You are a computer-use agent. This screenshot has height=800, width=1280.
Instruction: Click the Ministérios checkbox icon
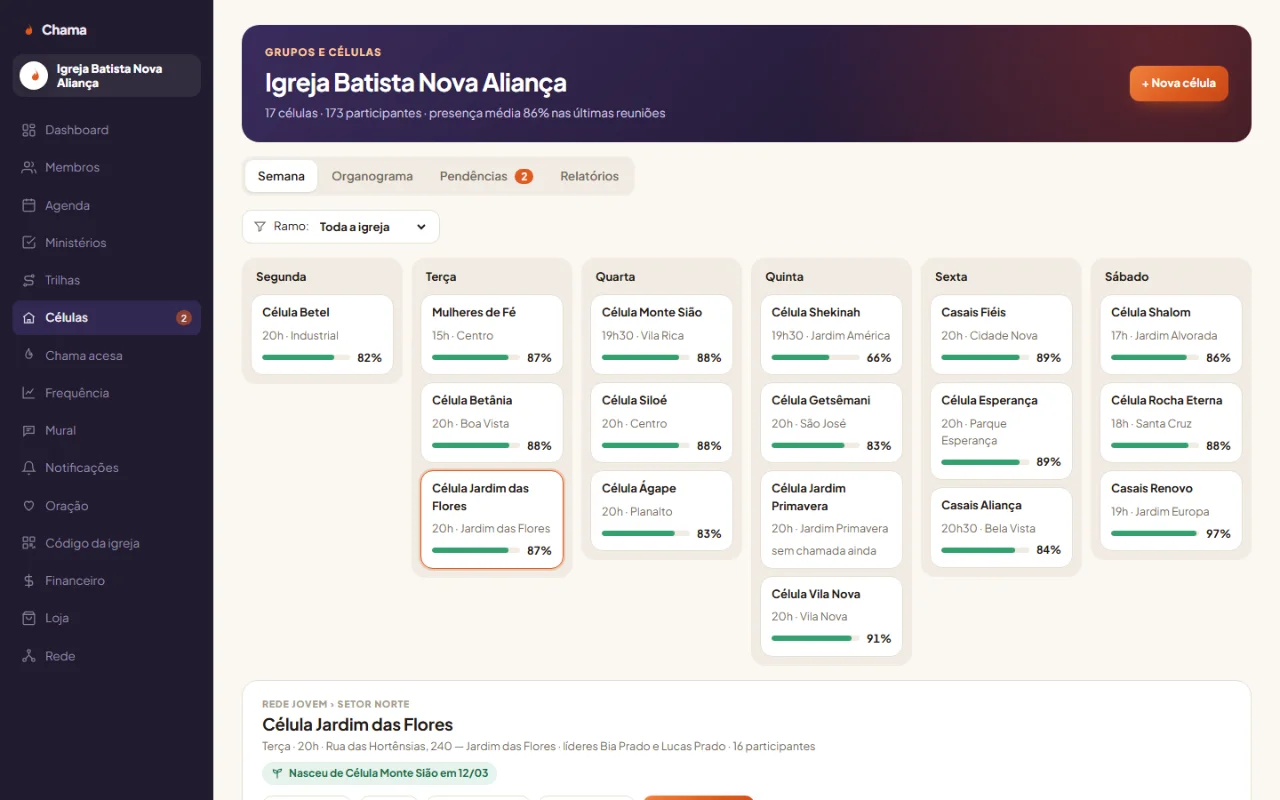tap(28, 243)
